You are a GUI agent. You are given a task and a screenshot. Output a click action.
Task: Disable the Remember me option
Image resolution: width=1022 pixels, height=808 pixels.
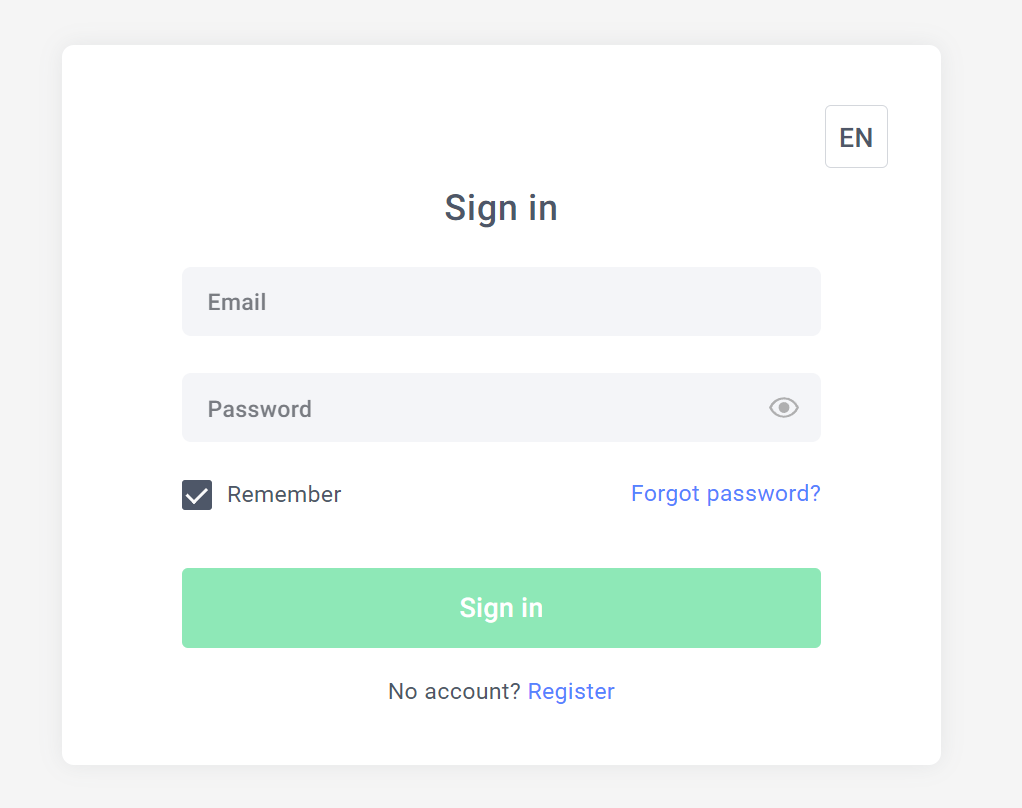197,495
